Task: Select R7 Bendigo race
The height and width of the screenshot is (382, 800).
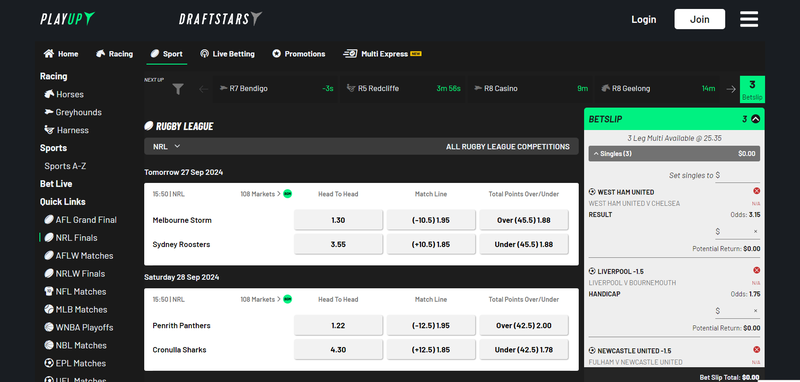Action: (x=276, y=89)
